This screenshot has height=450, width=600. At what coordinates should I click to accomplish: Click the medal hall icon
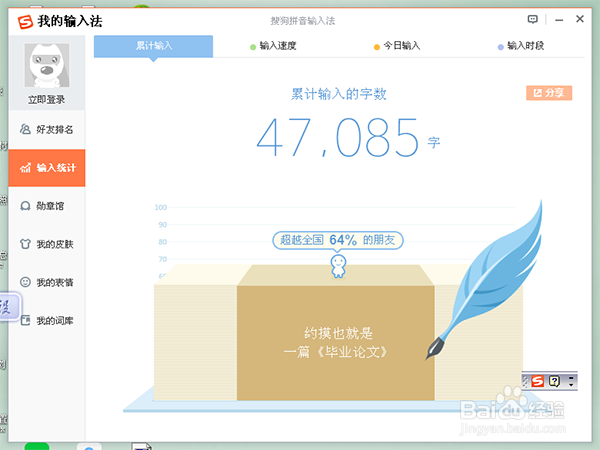(25, 206)
